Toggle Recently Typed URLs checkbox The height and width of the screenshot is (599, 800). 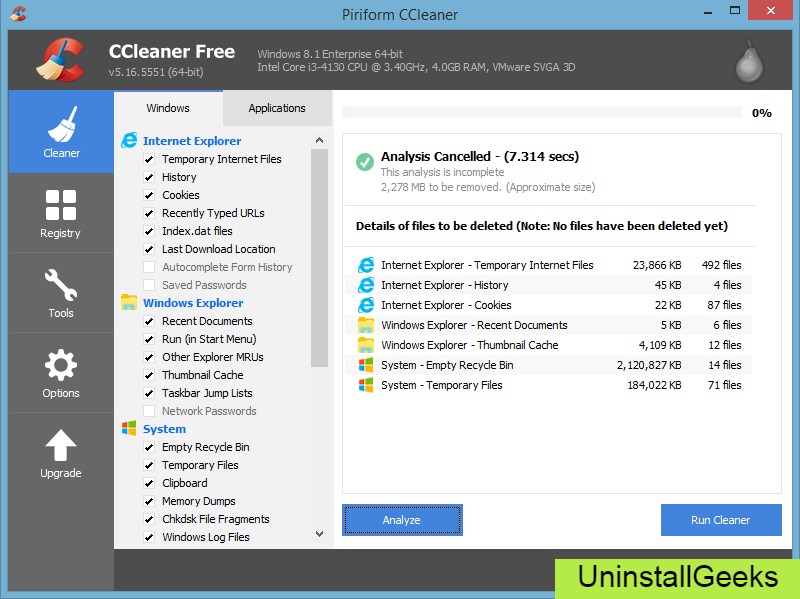(x=149, y=213)
